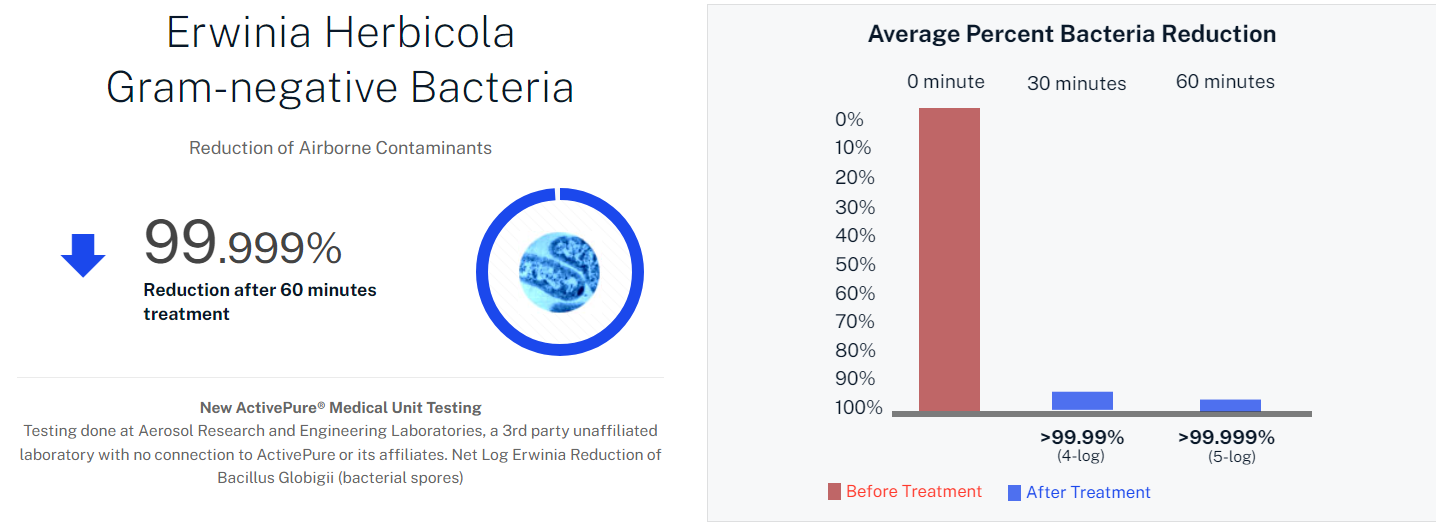Click the After Treatment legend label
The width and height of the screenshot is (1436, 523).
(x=1088, y=492)
